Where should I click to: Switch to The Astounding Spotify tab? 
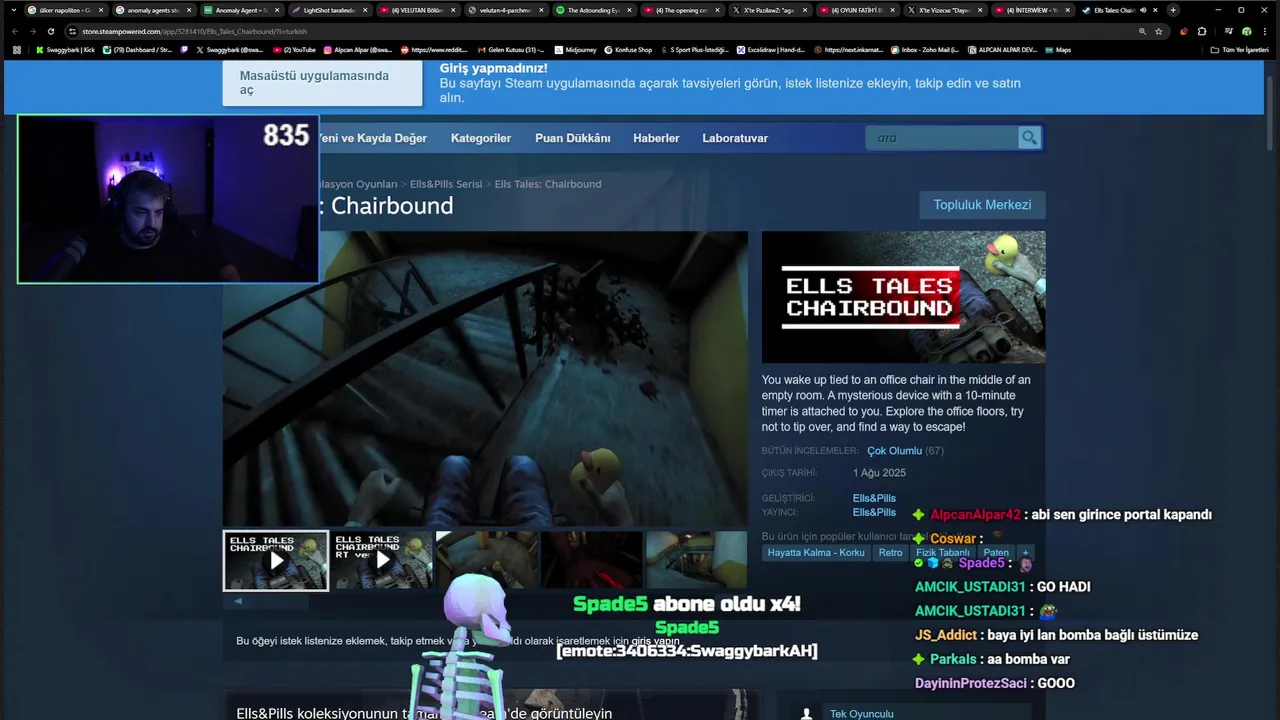coord(593,10)
